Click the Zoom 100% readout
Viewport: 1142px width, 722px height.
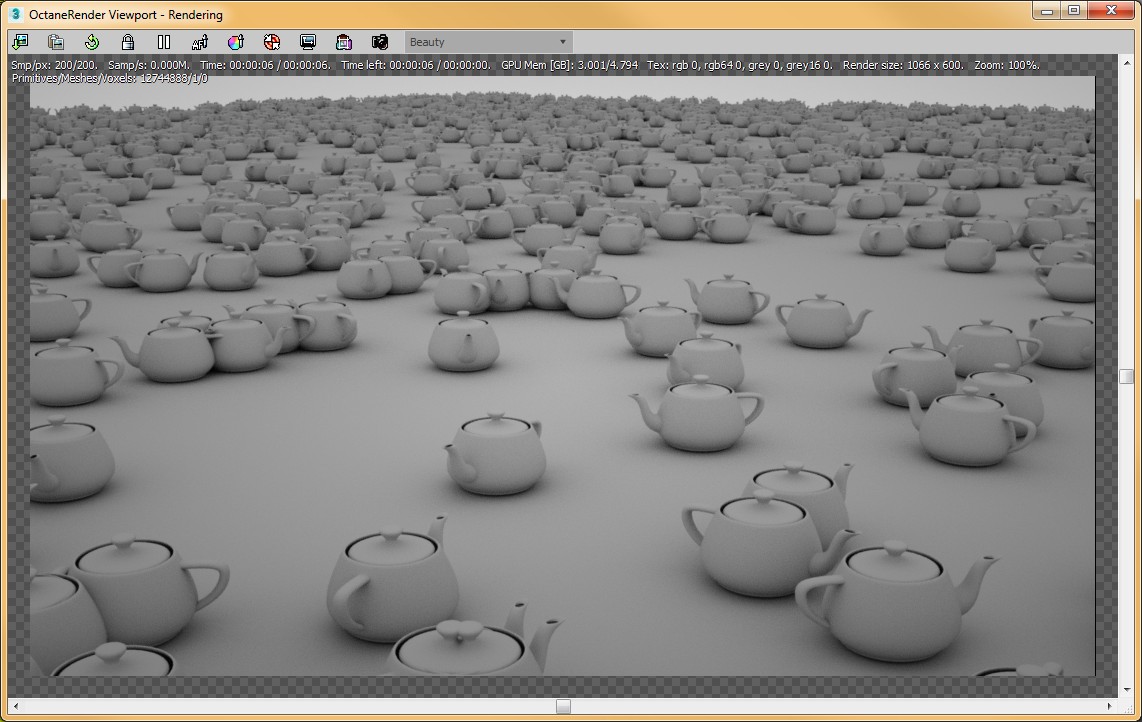point(1007,65)
